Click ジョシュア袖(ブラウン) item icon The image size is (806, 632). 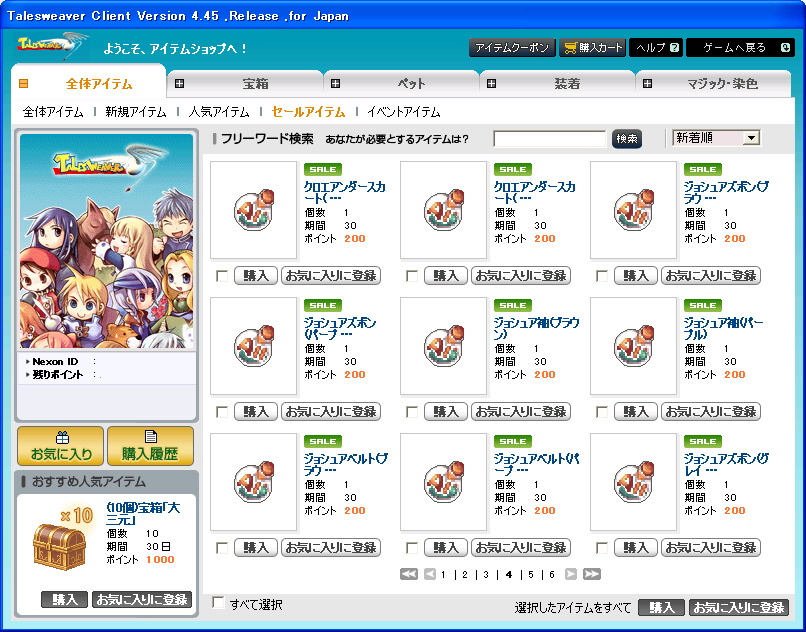444,346
